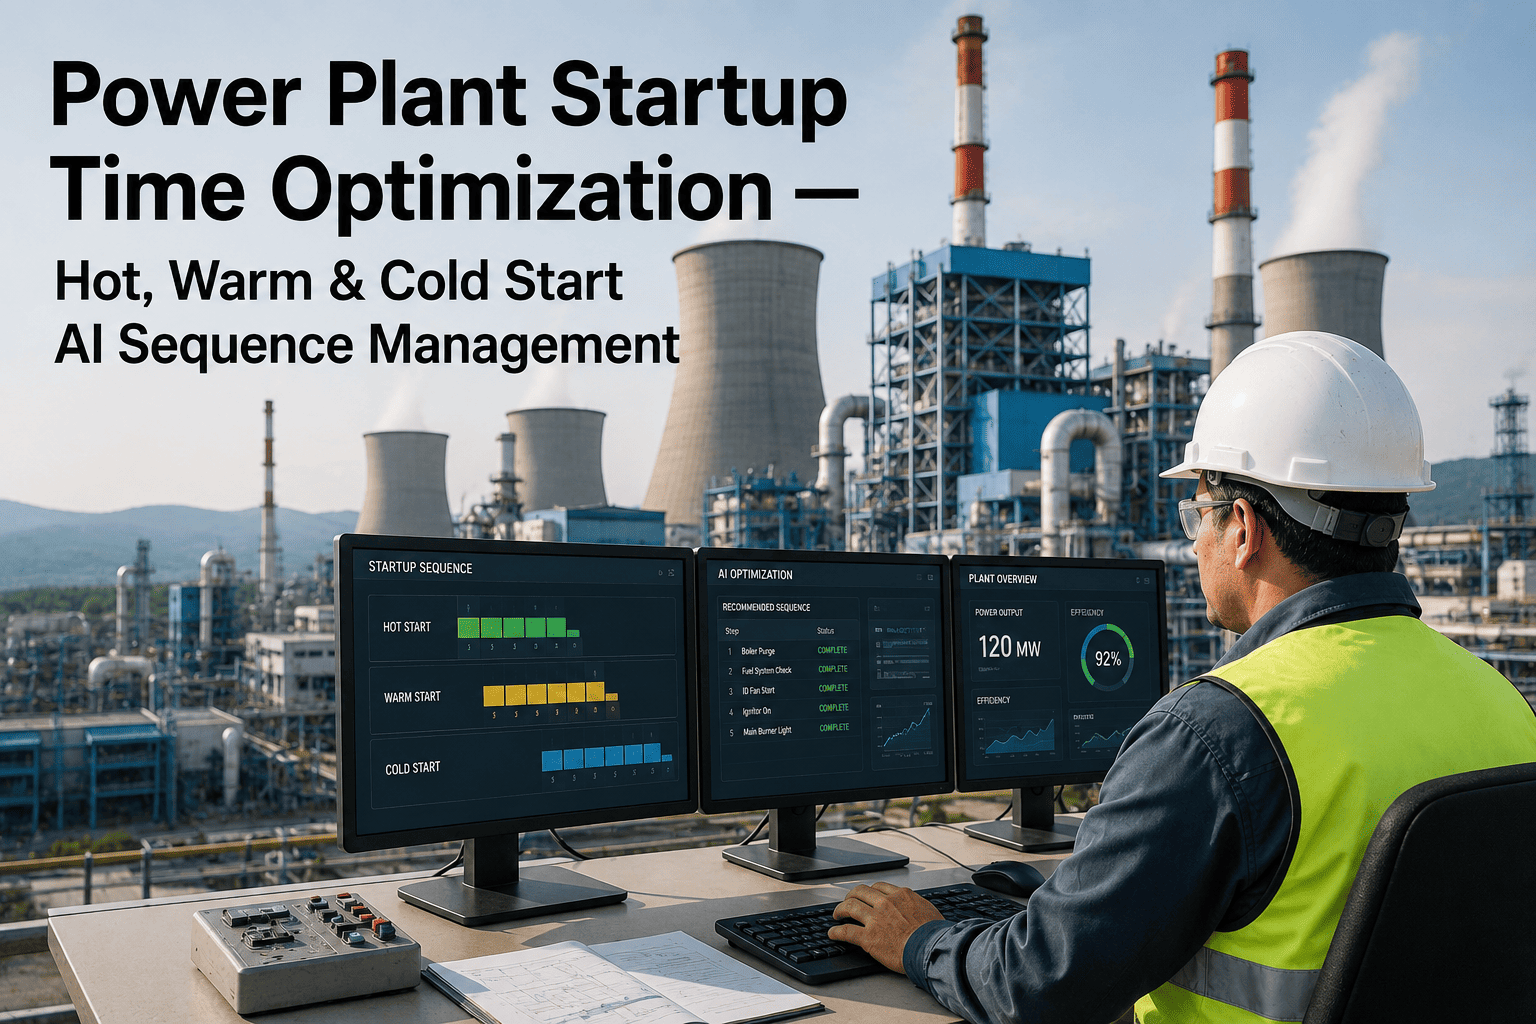Screen dimensions: 1536x1024
Task: Click the POWER OUTPUT label
Action: coord(999,612)
